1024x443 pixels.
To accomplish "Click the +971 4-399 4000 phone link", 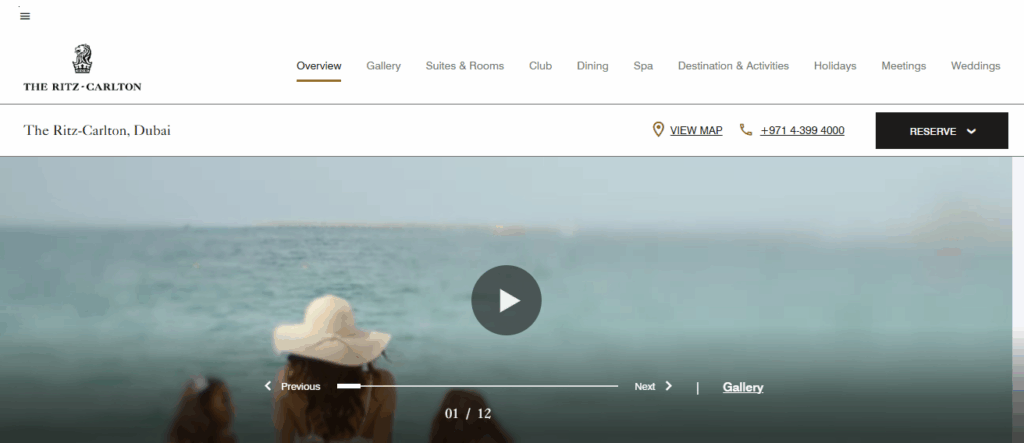I will point(802,131).
